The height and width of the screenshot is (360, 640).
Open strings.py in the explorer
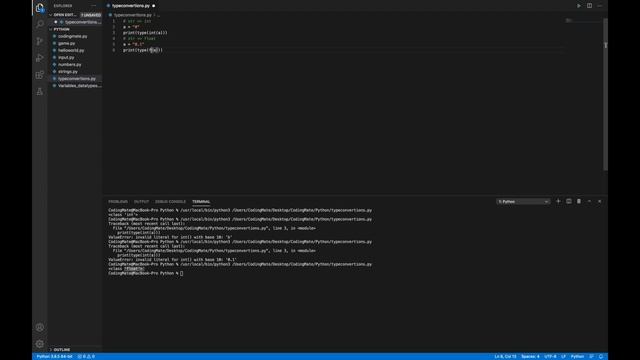tap(68, 71)
